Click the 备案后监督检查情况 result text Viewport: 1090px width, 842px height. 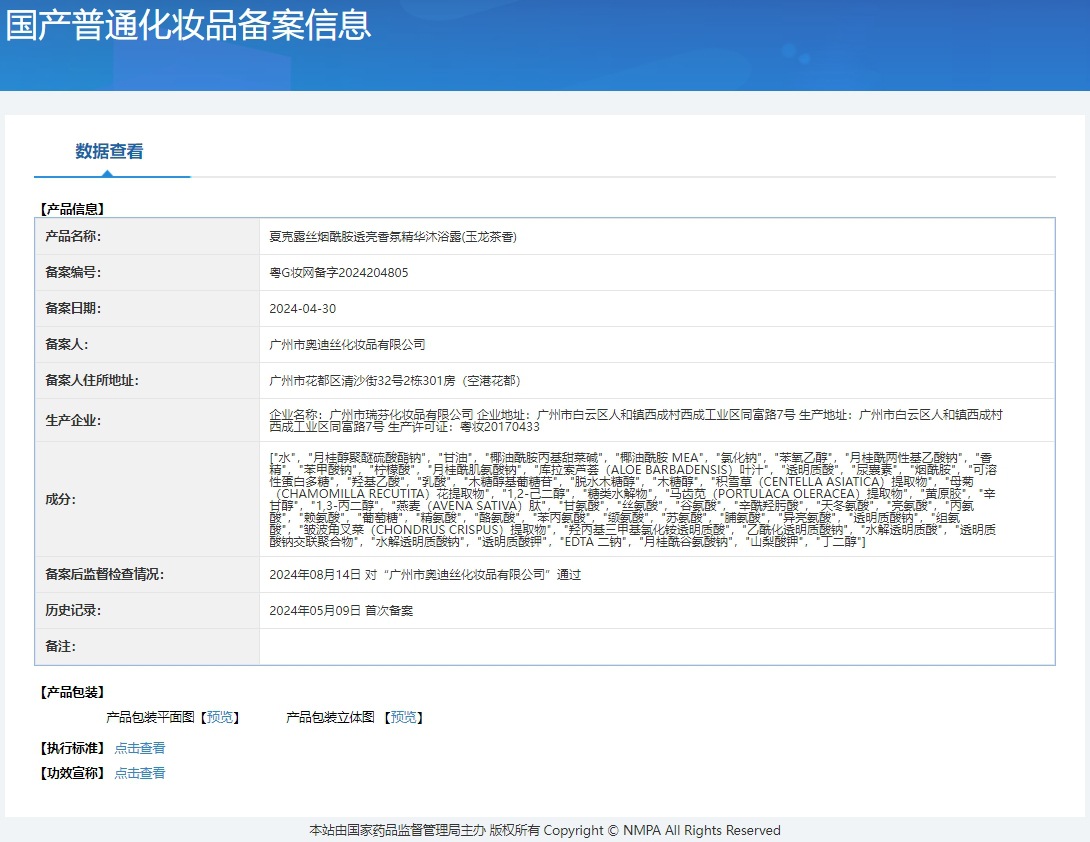tap(425, 575)
